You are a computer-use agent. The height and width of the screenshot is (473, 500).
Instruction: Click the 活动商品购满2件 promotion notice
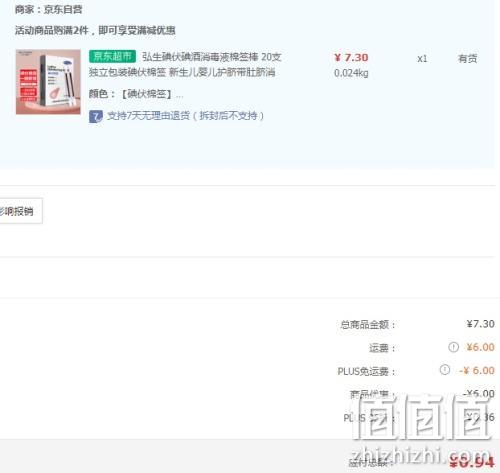pos(95,30)
